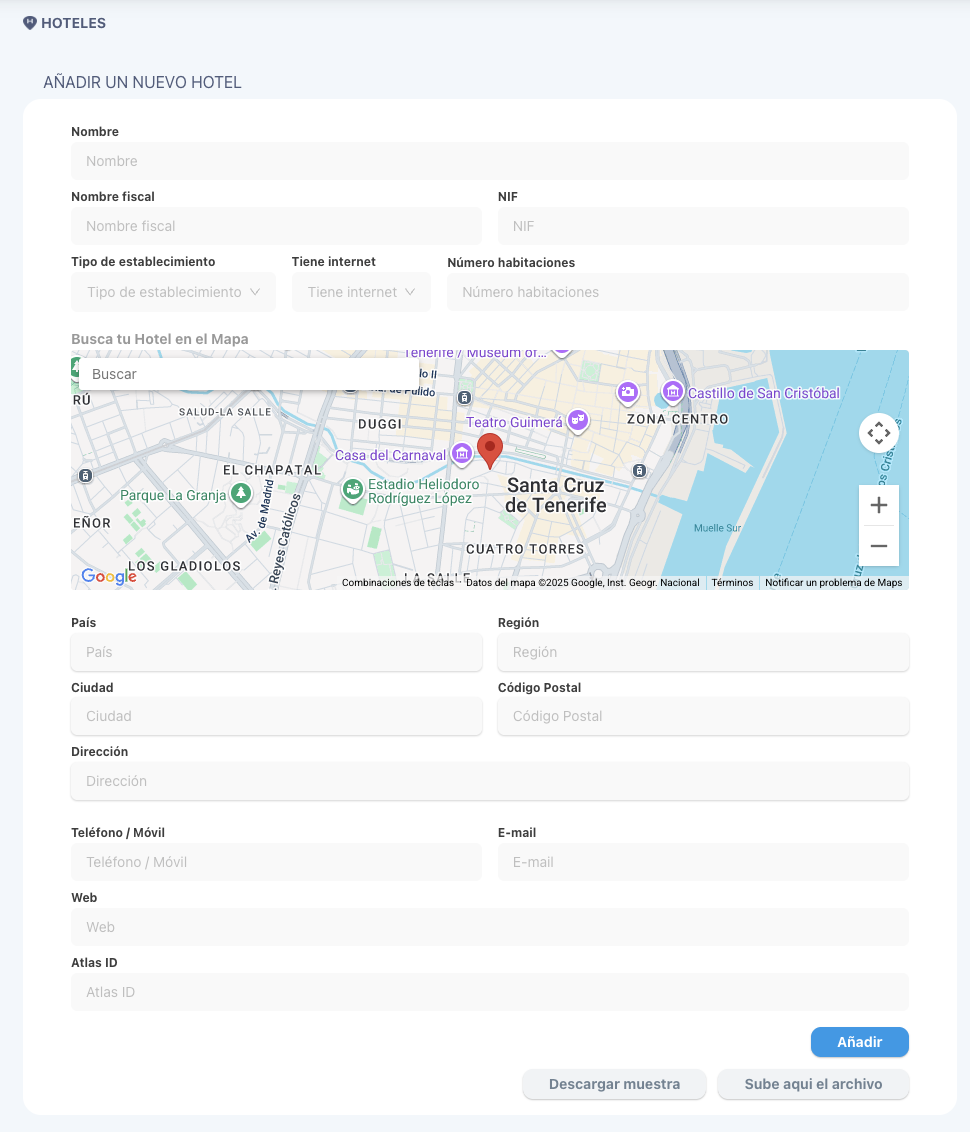970x1132 pixels.
Task: Open the Tipo de establecimiento dropdown
Action: (x=173, y=292)
